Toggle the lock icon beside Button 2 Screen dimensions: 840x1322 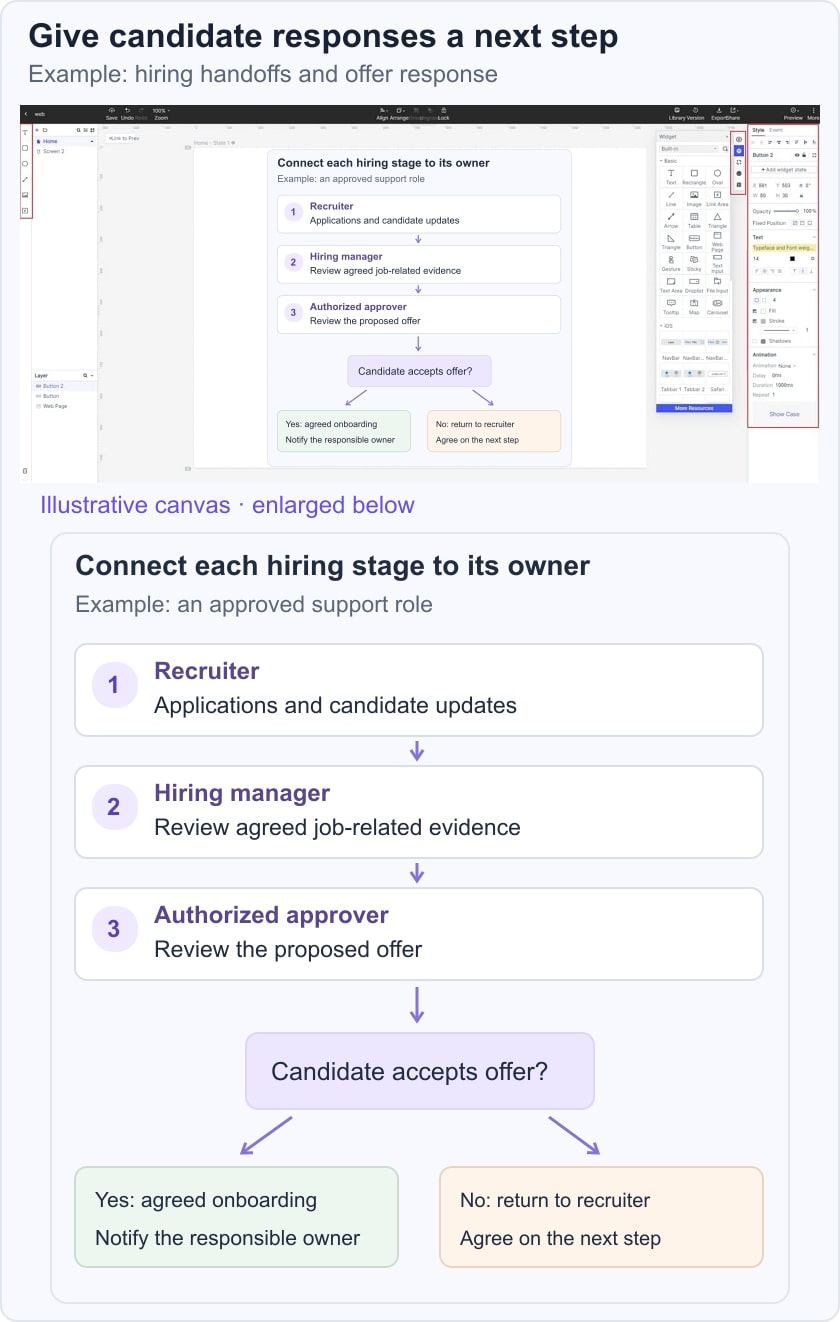click(x=804, y=155)
